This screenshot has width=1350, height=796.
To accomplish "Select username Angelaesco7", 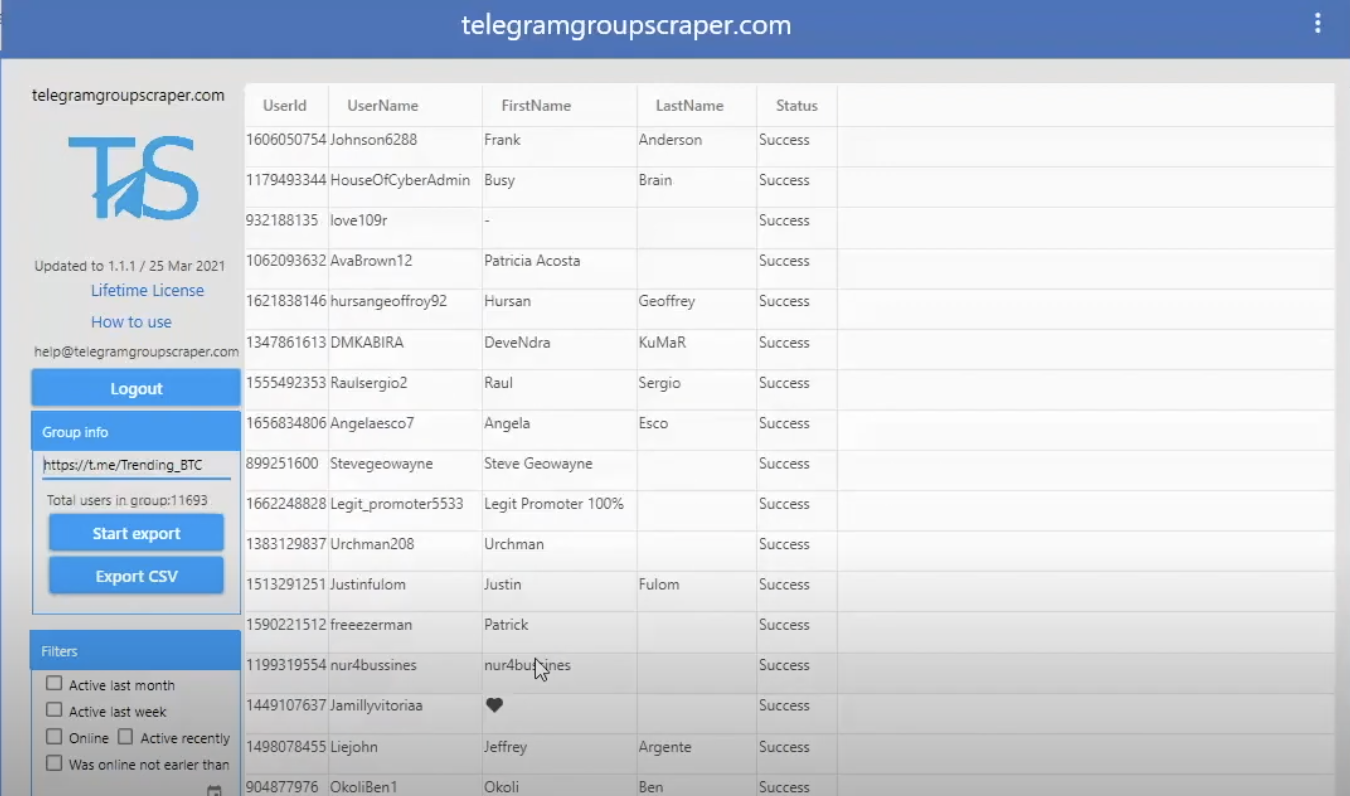I will pyautogui.click(x=372, y=423).
